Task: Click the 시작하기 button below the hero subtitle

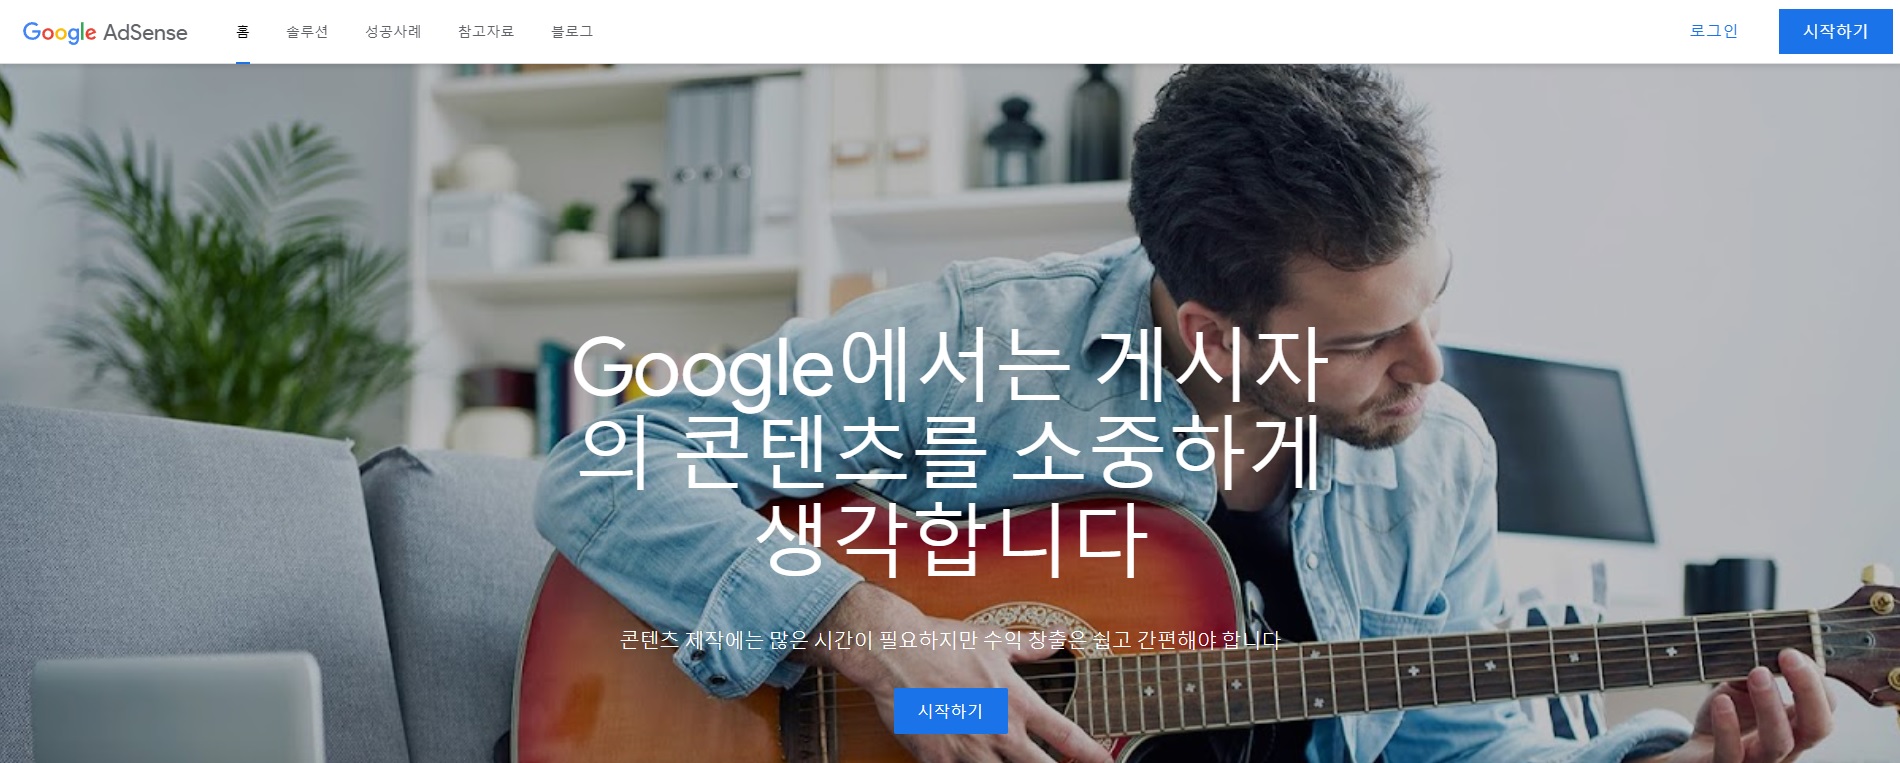Action: coord(950,711)
